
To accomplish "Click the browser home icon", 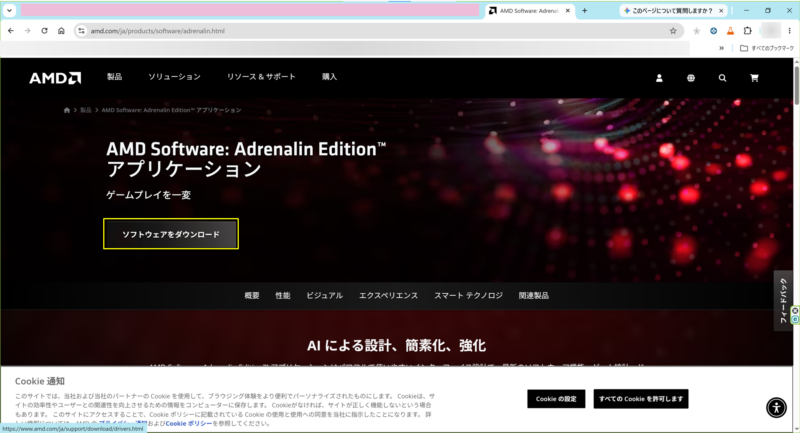I will 61,31.
